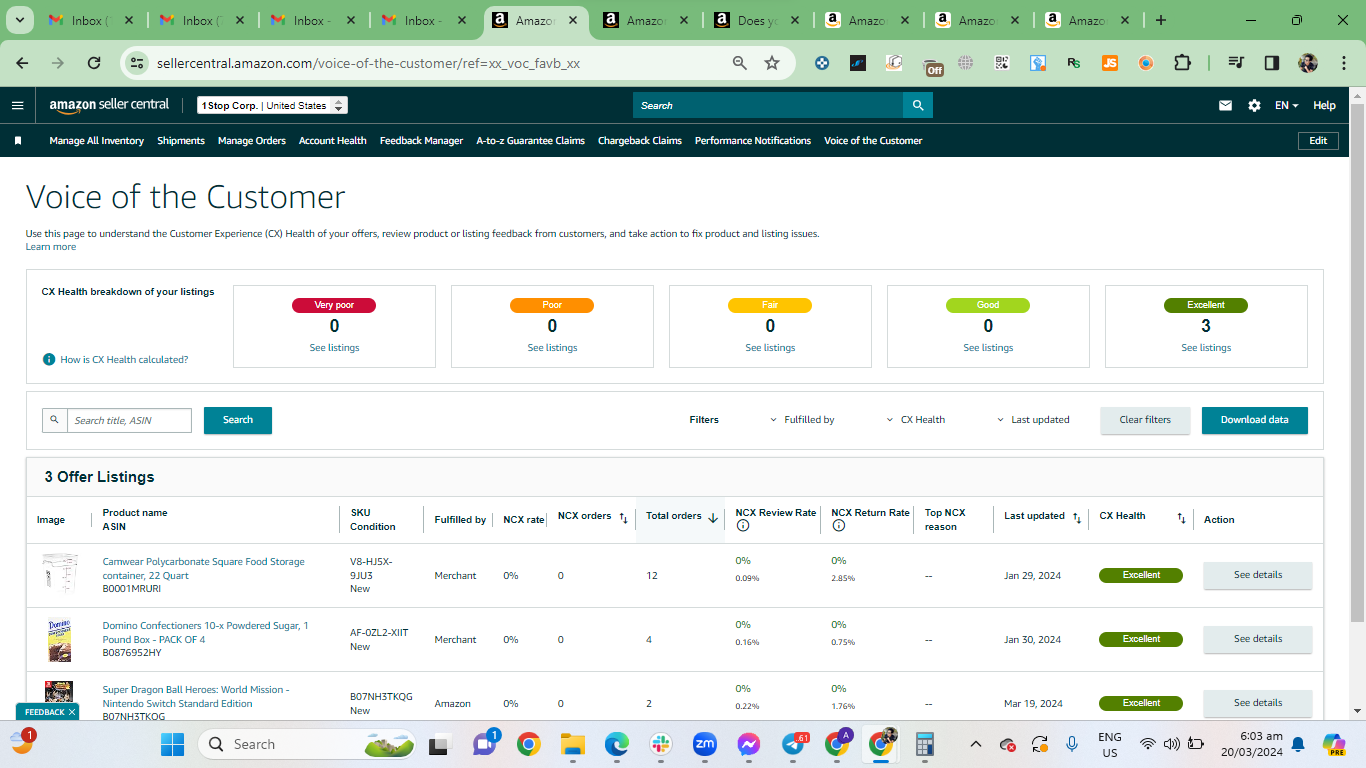The height and width of the screenshot is (768, 1366).
Task: Bookmark this page with star icon
Action: pyautogui.click(x=772, y=63)
